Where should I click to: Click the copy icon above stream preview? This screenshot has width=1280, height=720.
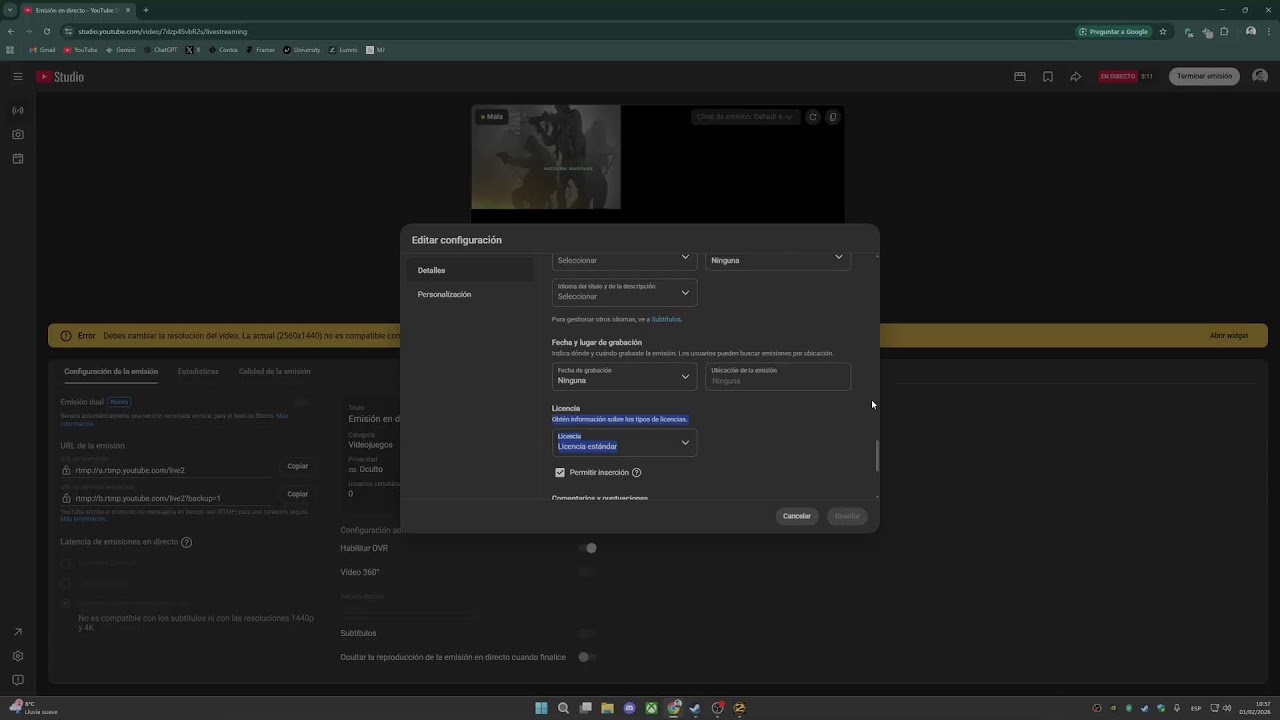tap(833, 117)
